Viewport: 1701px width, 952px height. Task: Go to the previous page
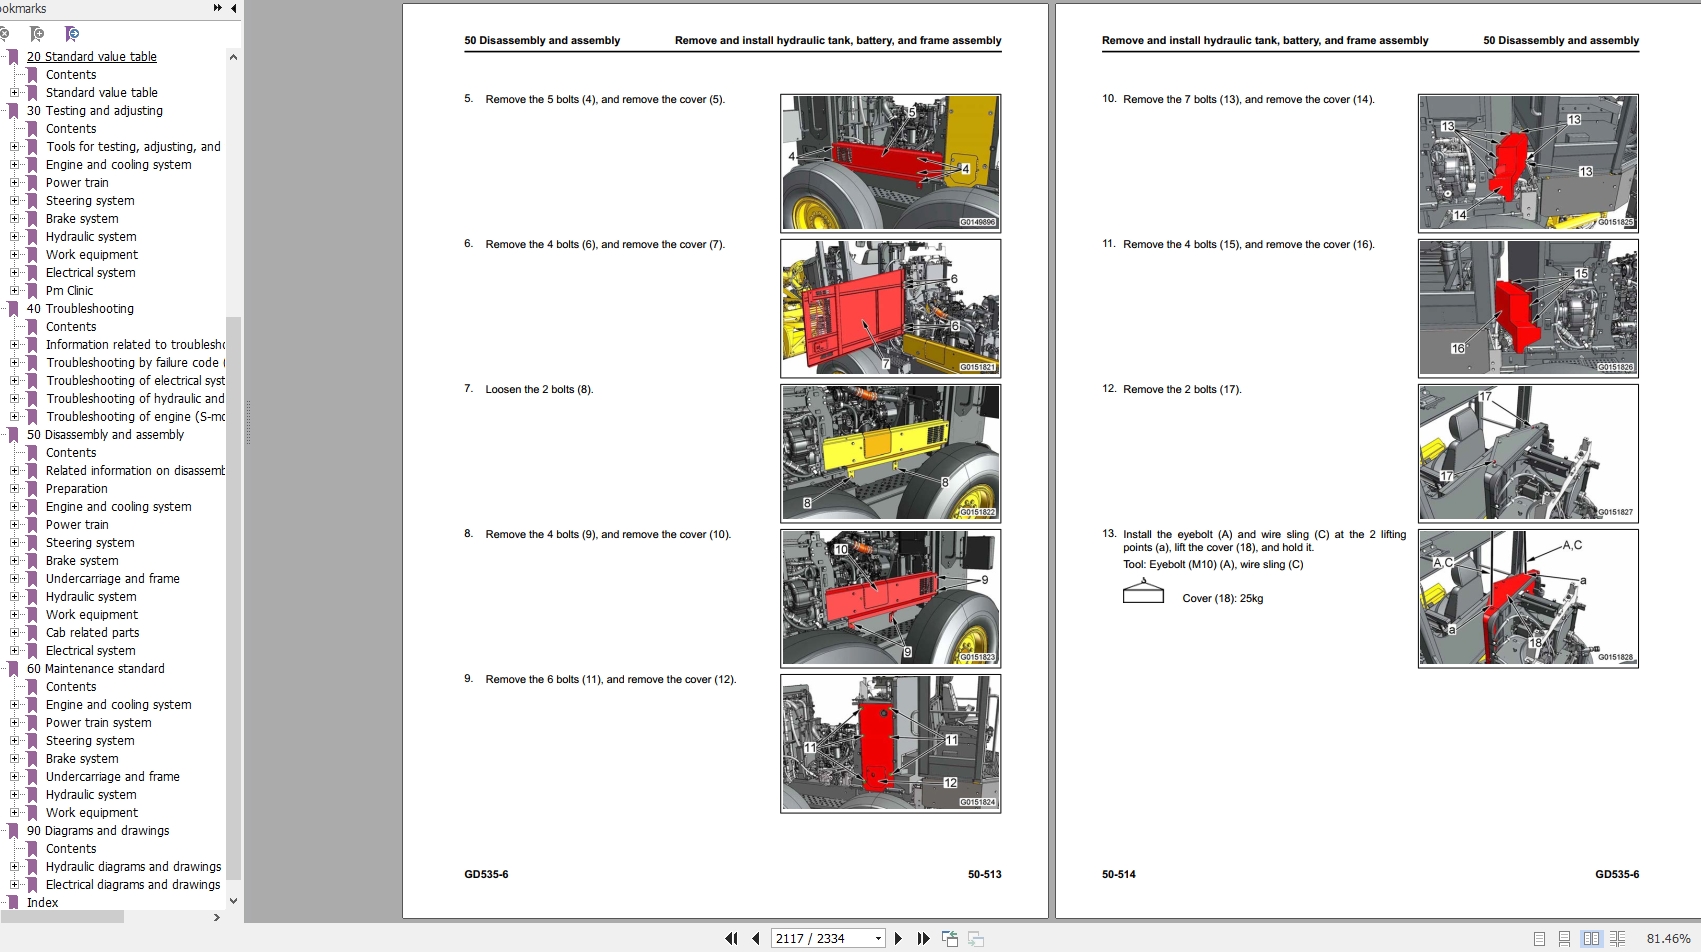[756, 938]
